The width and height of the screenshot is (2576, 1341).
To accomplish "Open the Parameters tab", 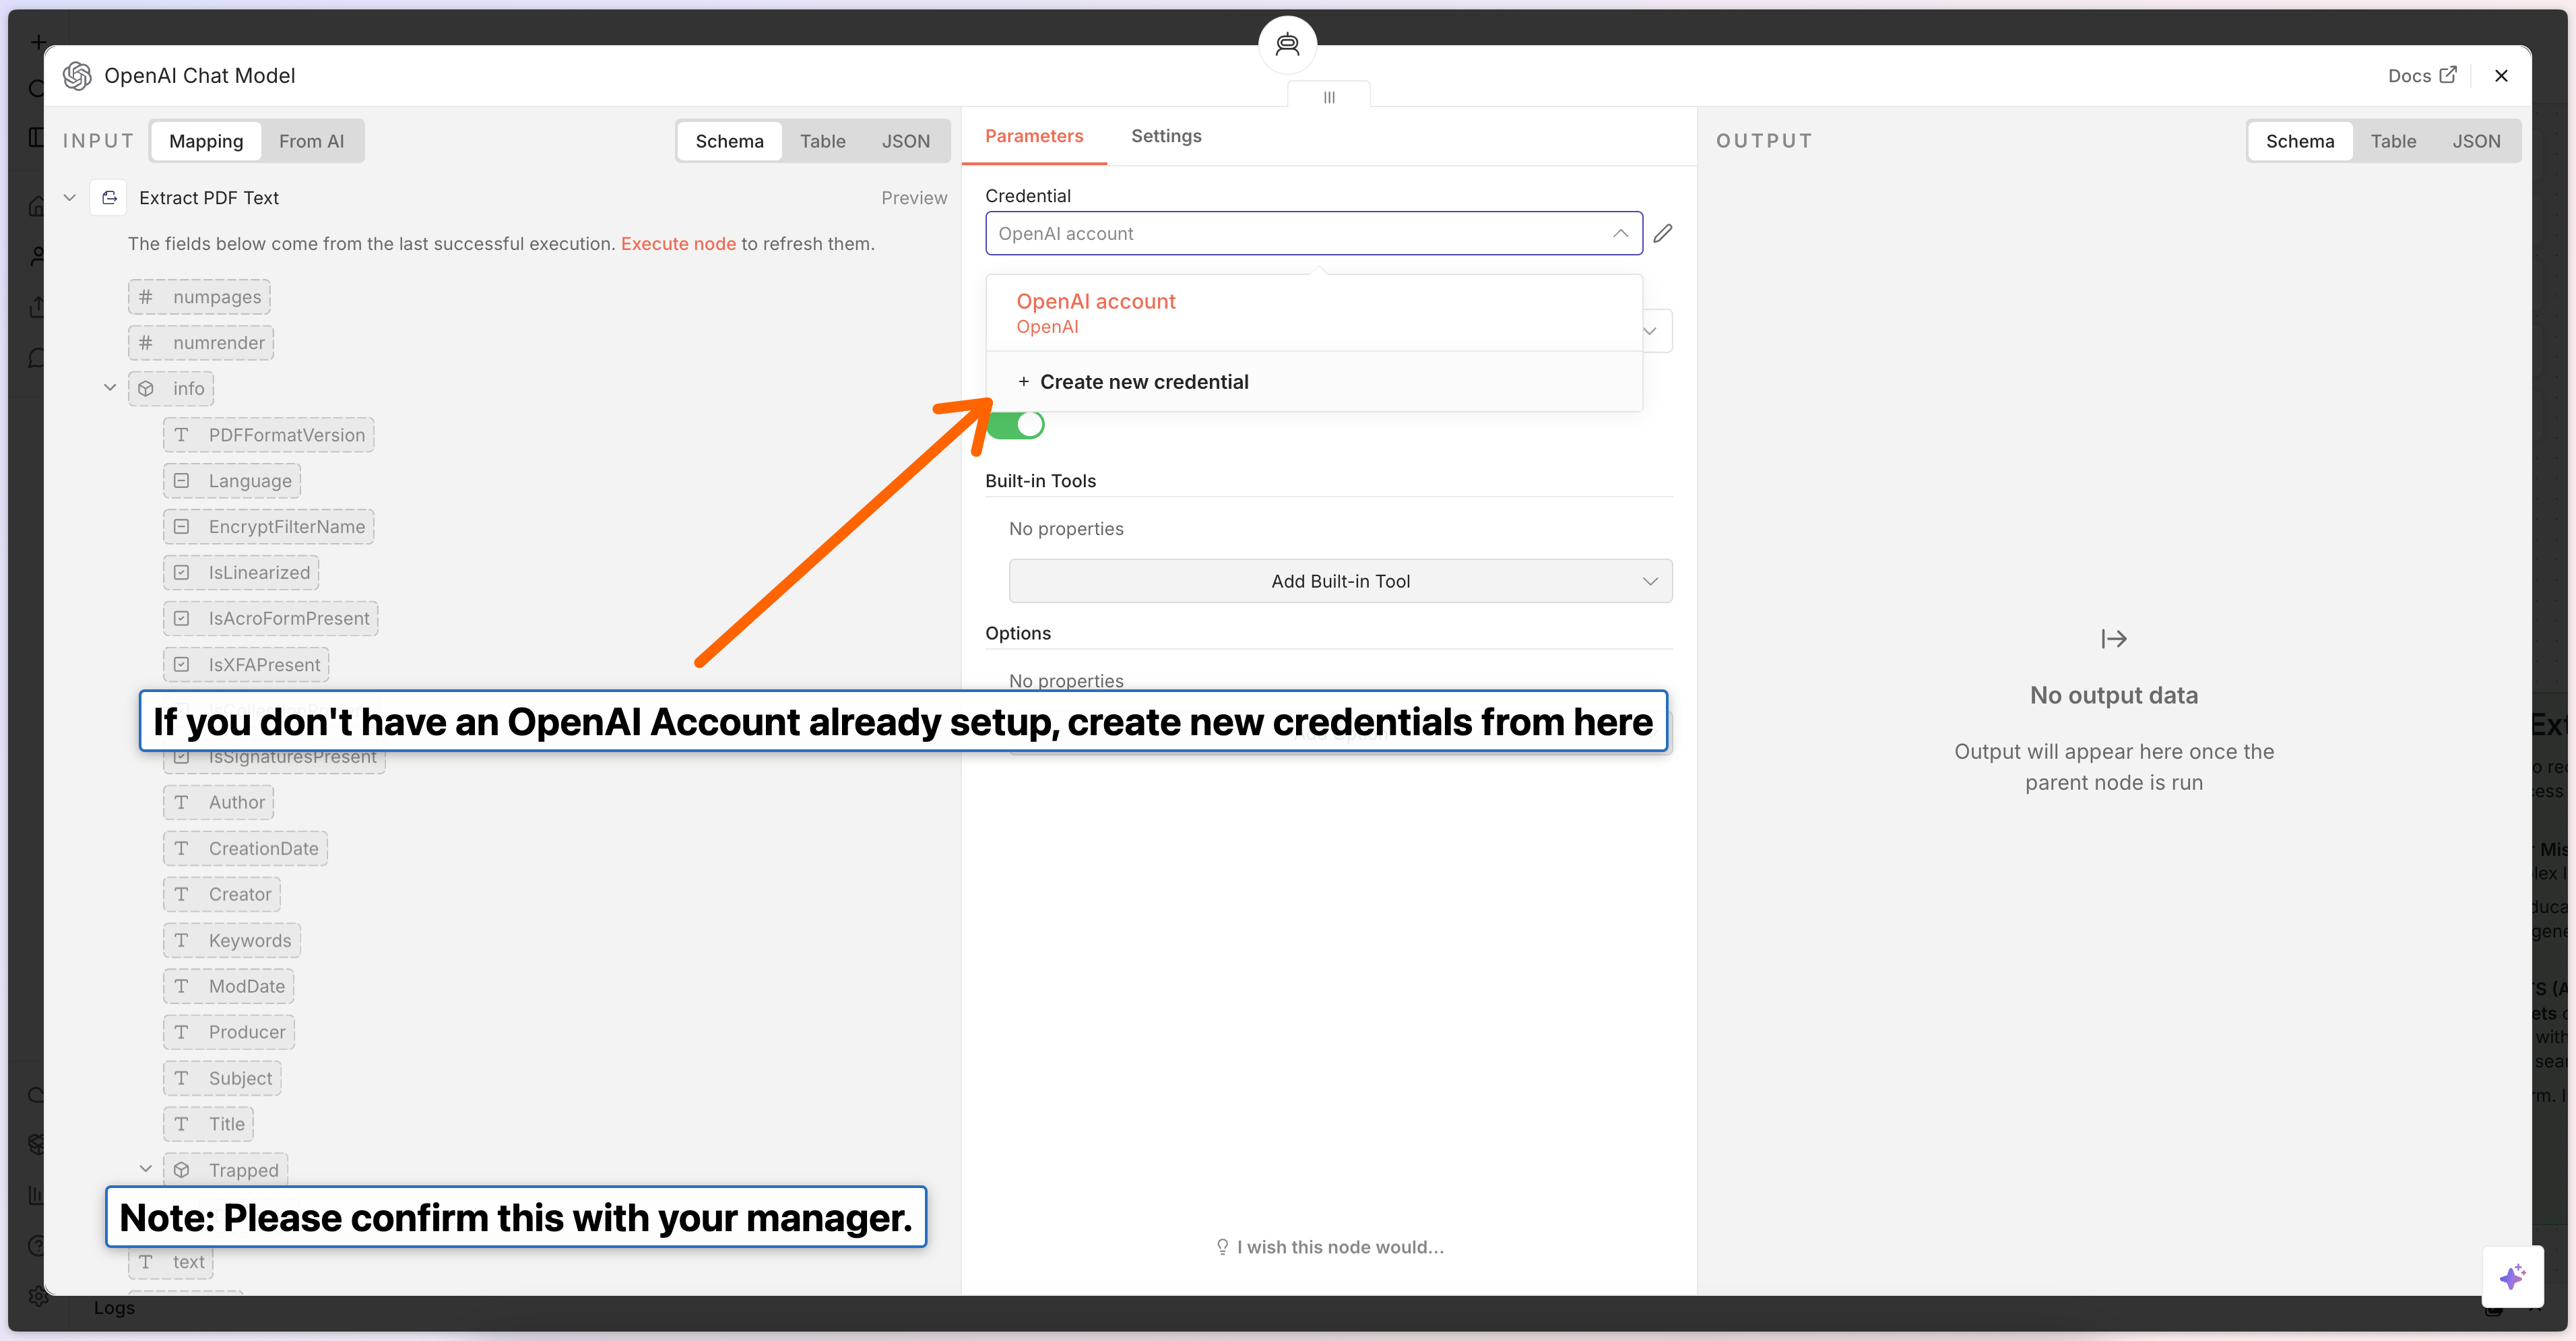I will point(1034,136).
